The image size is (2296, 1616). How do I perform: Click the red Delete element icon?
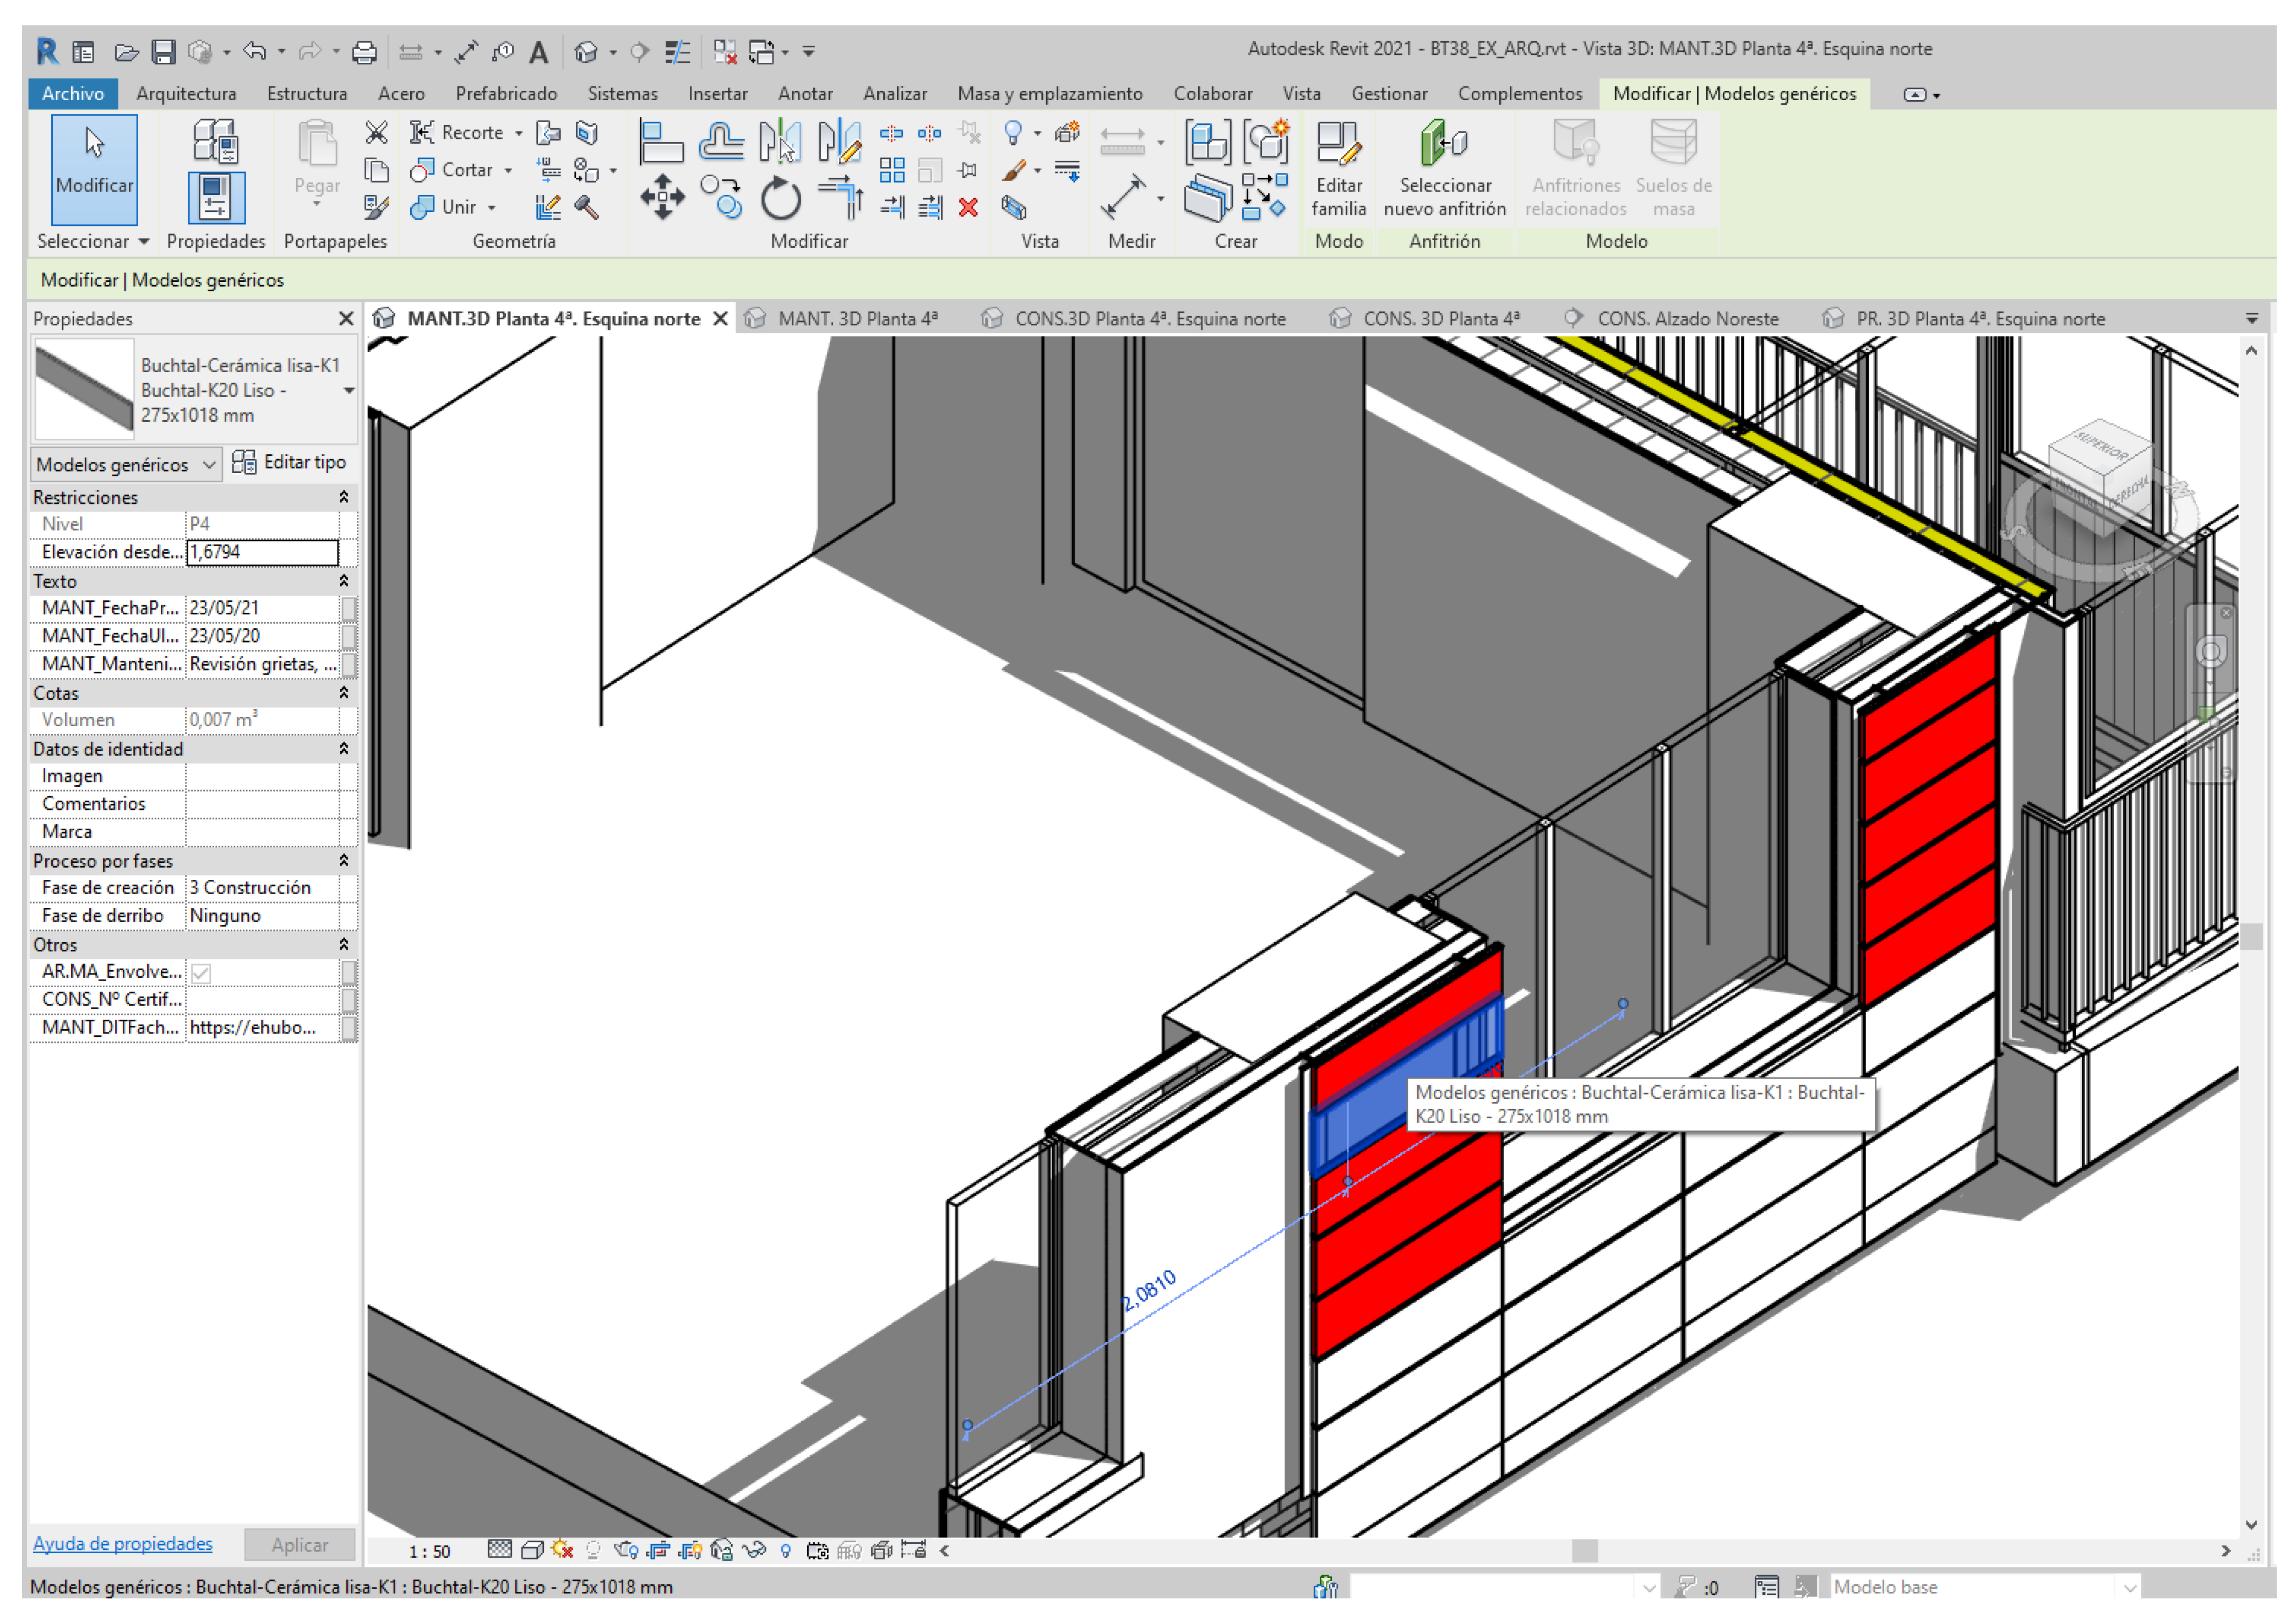coord(967,207)
